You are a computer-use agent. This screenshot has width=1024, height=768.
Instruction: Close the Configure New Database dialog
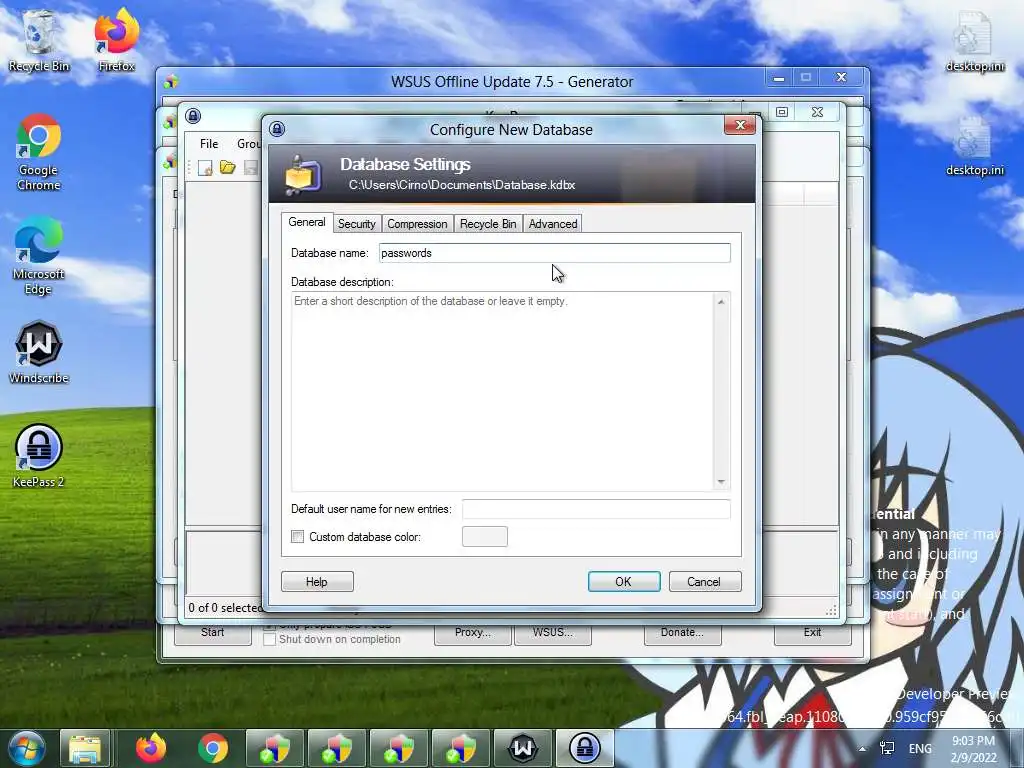[x=740, y=125]
